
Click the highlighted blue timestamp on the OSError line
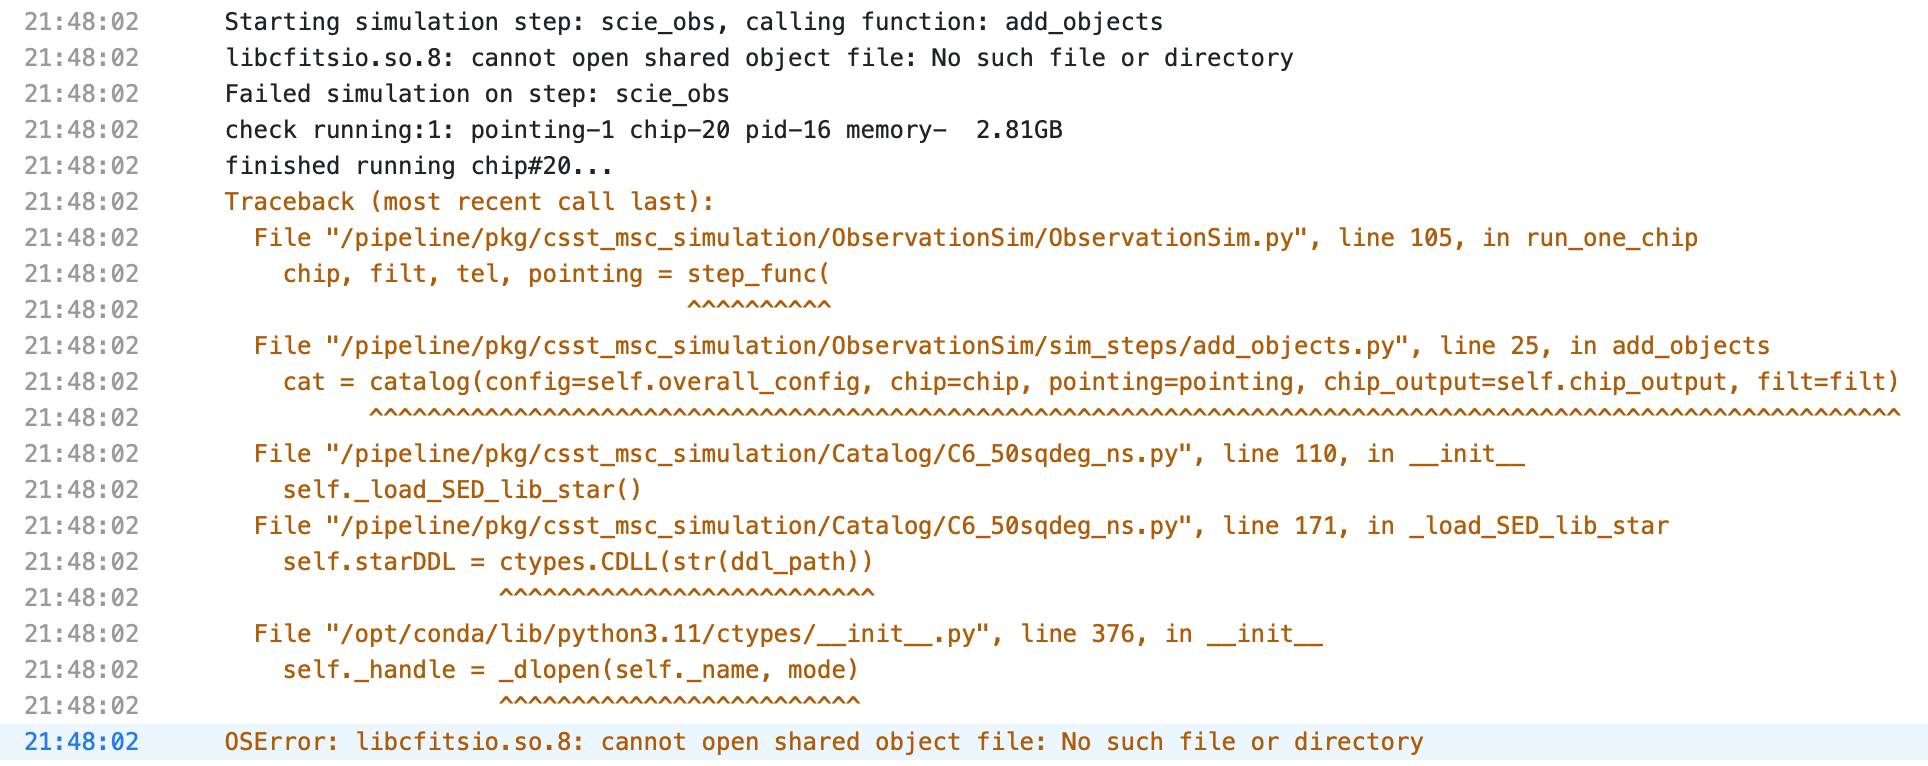pos(82,742)
